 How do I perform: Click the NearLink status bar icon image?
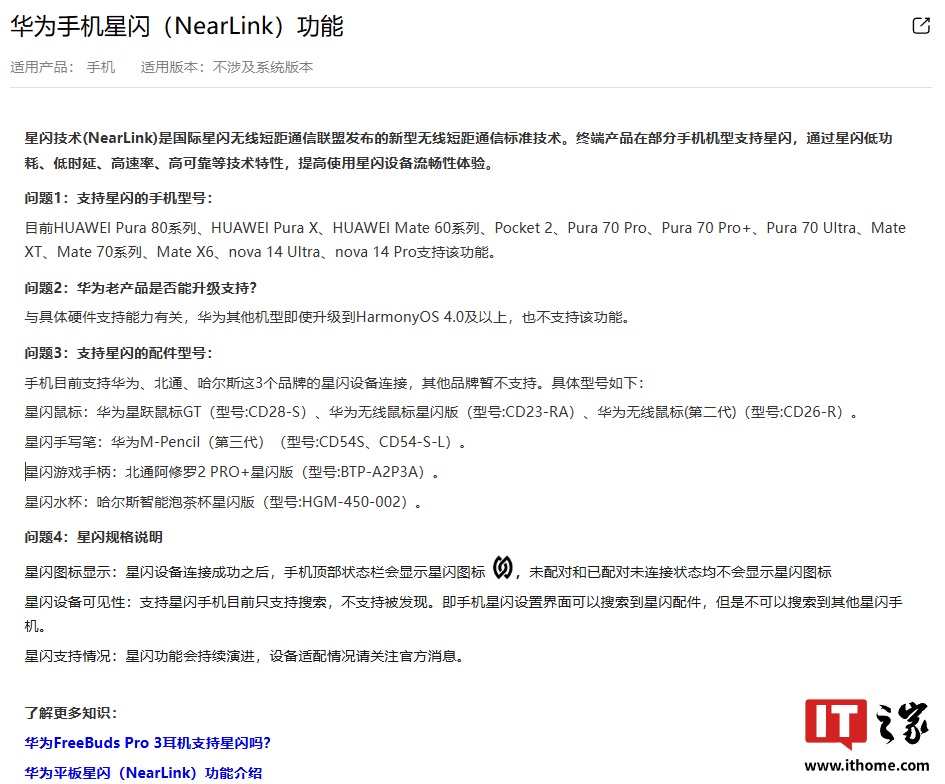(x=503, y=568)
